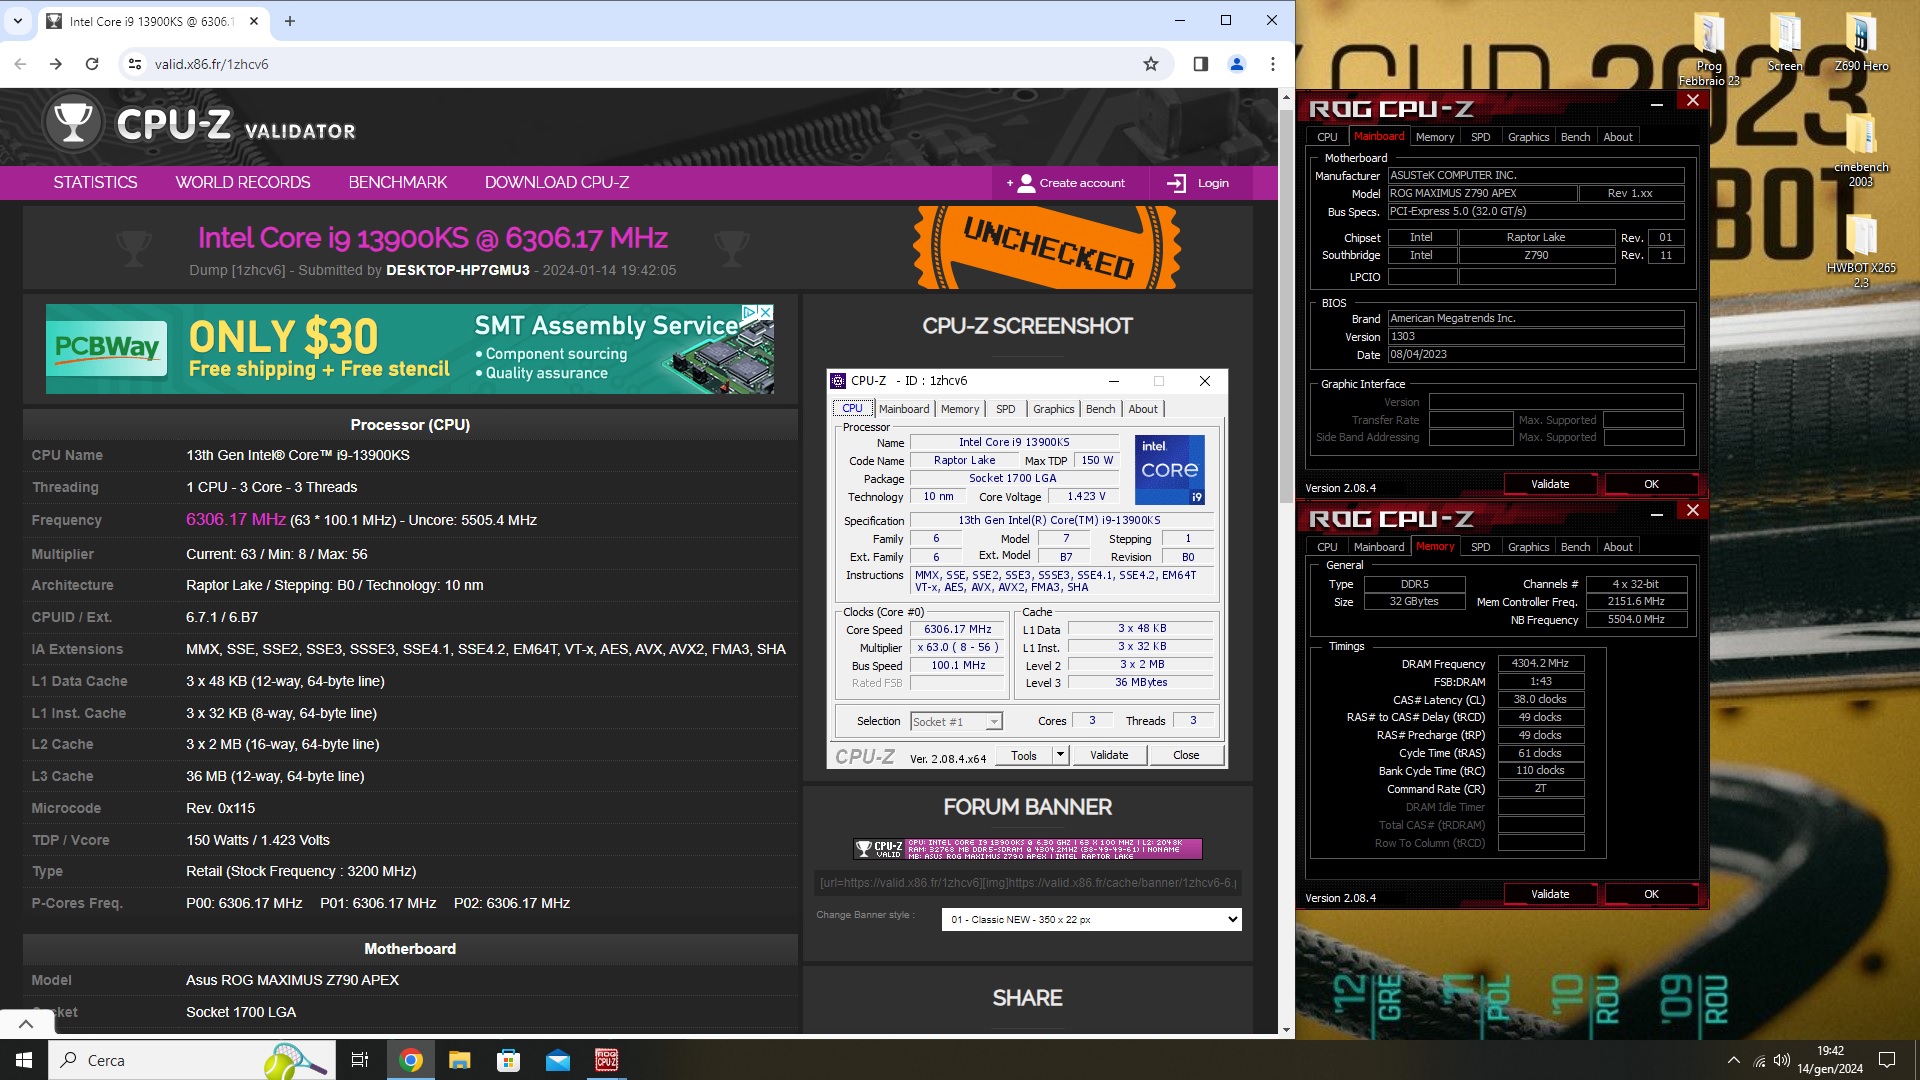Screen dimensions: 1920x1080
Task: Open Prog Febbraio 23 desktop folder
Action: [x=1709, y=50]
